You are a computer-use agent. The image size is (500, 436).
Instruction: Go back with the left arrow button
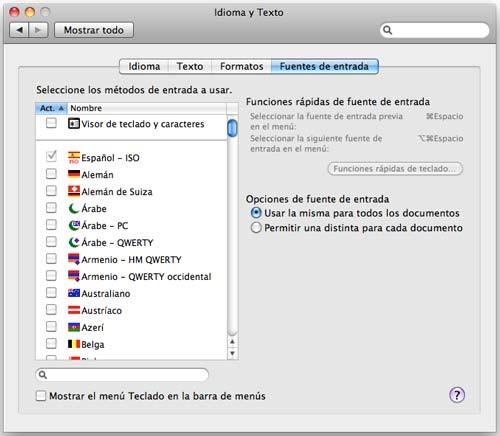[19, 30]
